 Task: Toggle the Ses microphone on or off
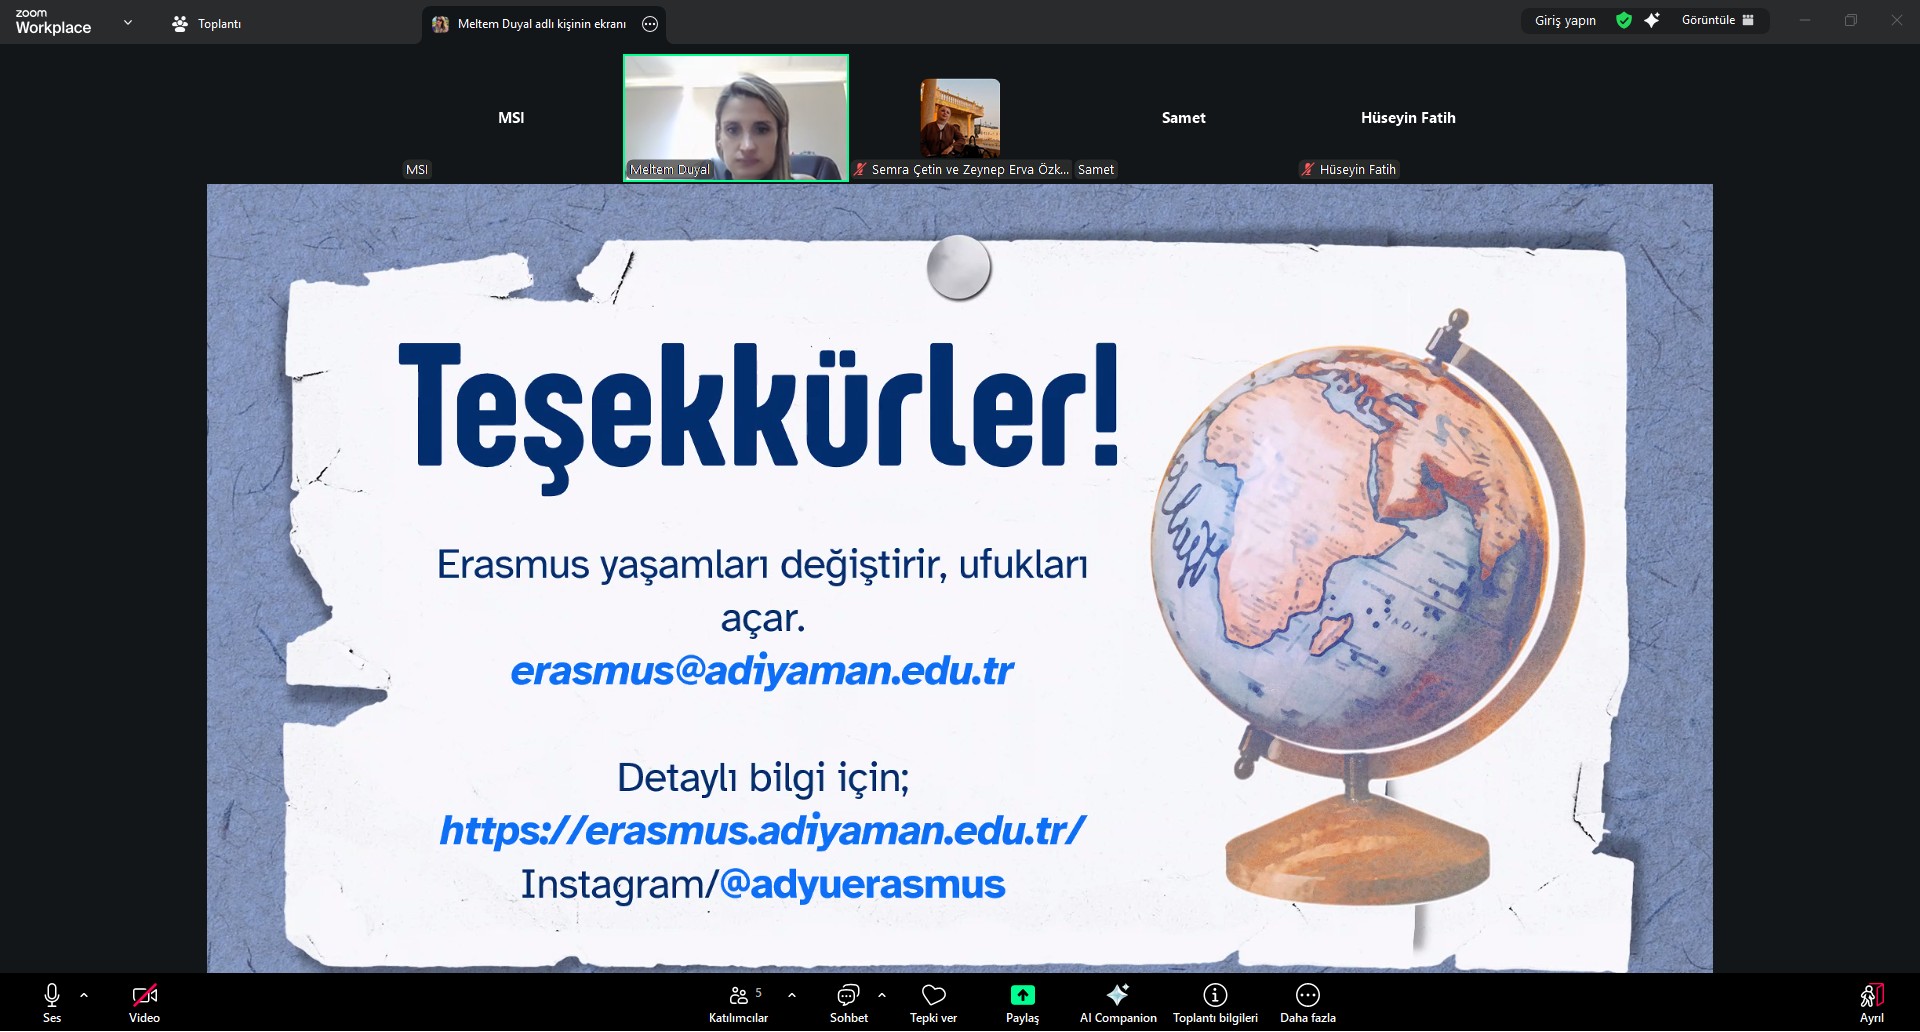(52, 1002)
